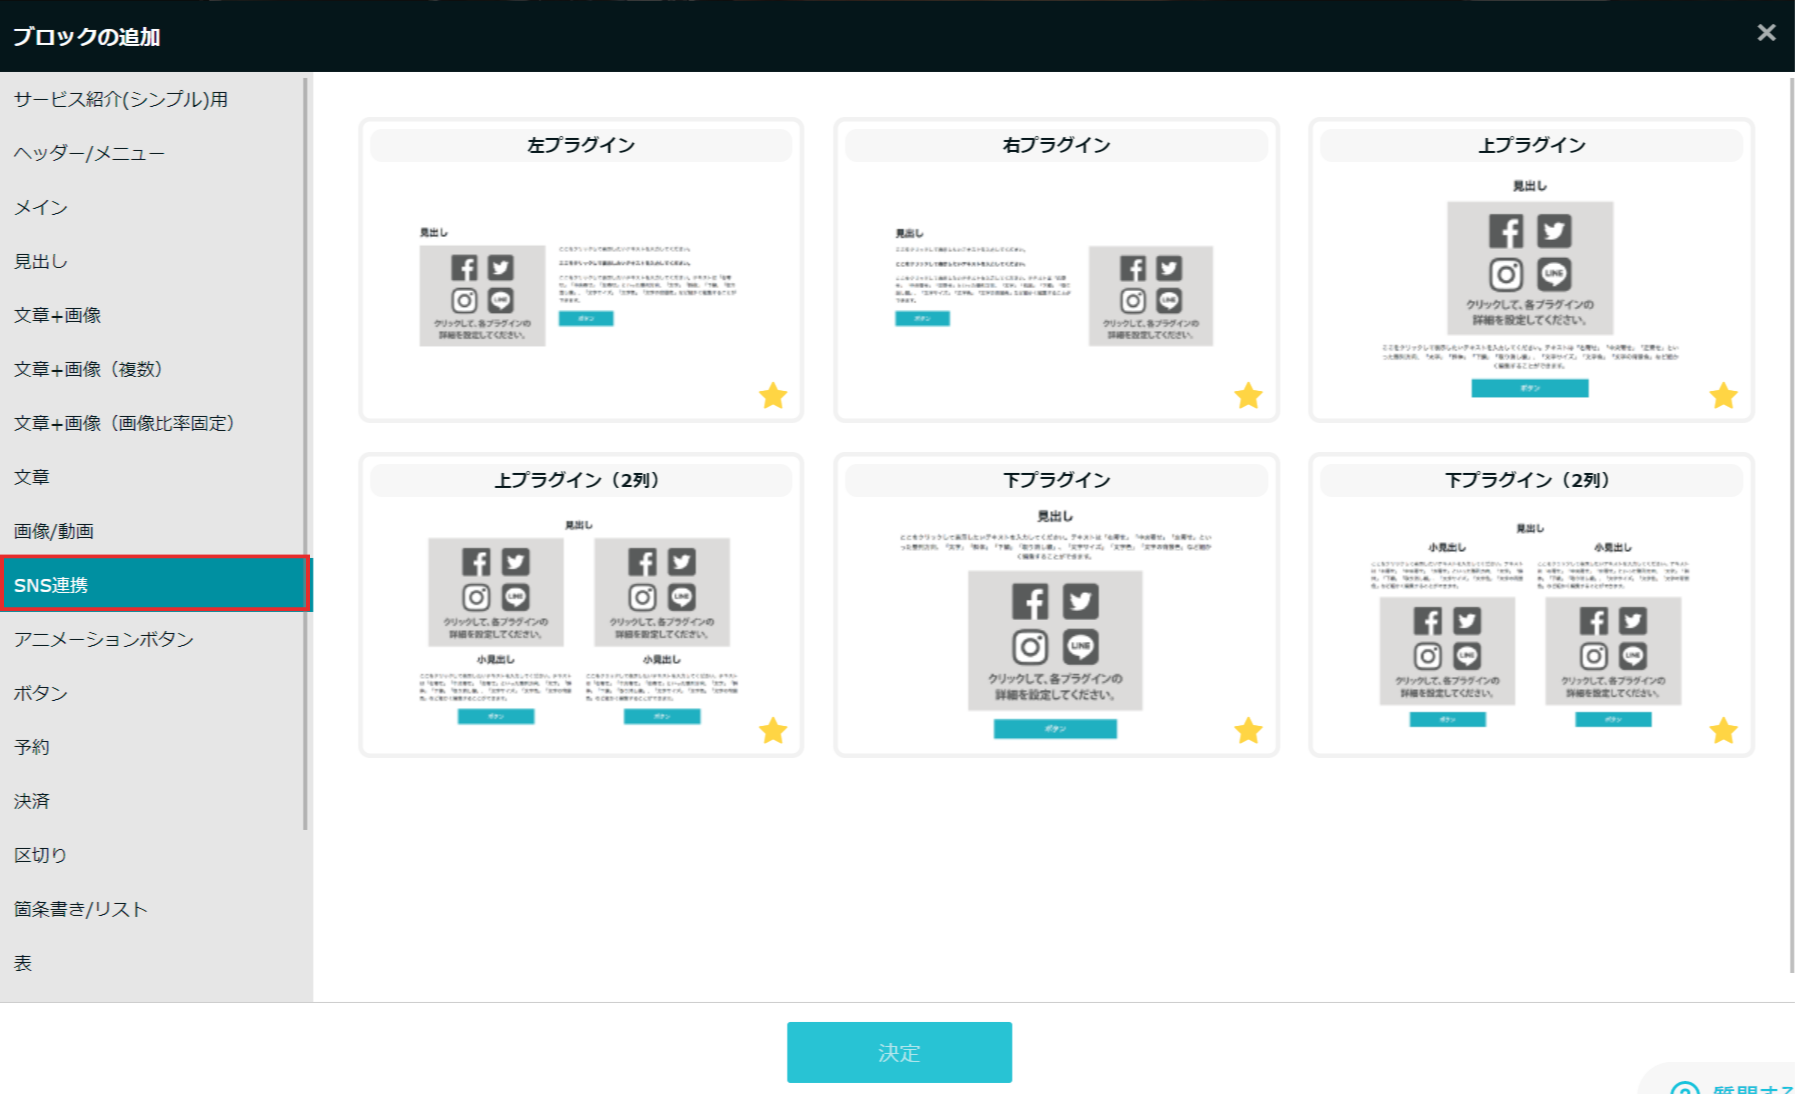This screenshot has width=1795, height=1094.
Task: Select the SNS連携 category
Action: tap(154, 584)
